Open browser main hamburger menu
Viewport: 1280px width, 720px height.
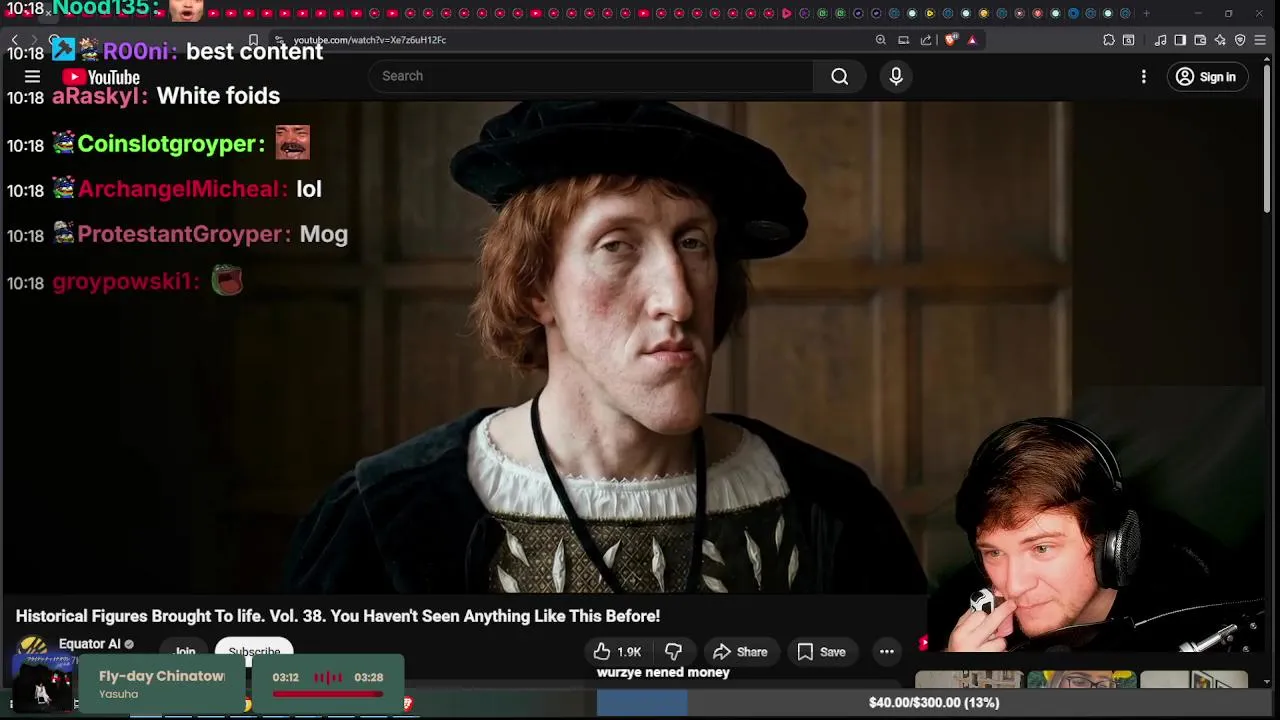(x=1262, y=40)
